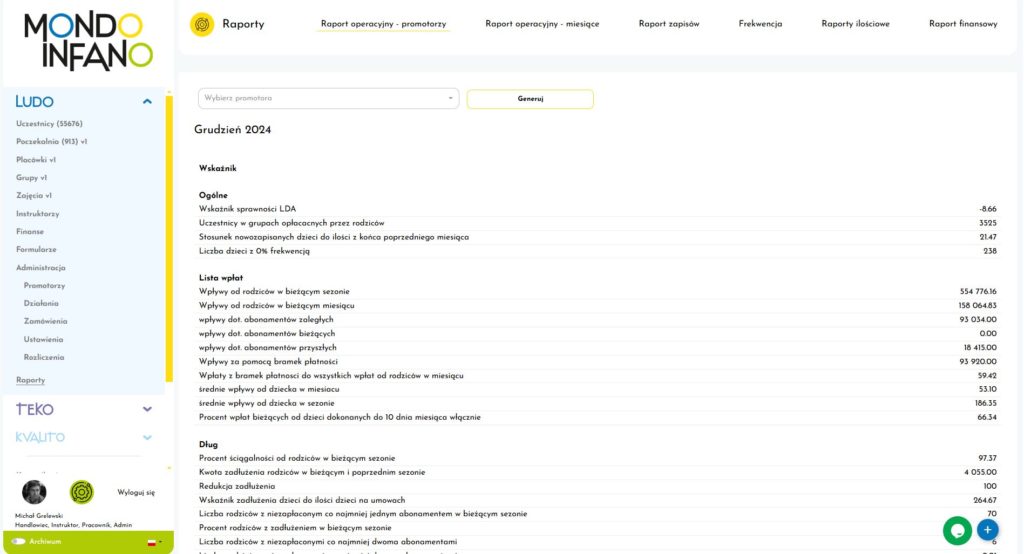
Task: Click the Mondo Infano logo
Action: point(88,41)
